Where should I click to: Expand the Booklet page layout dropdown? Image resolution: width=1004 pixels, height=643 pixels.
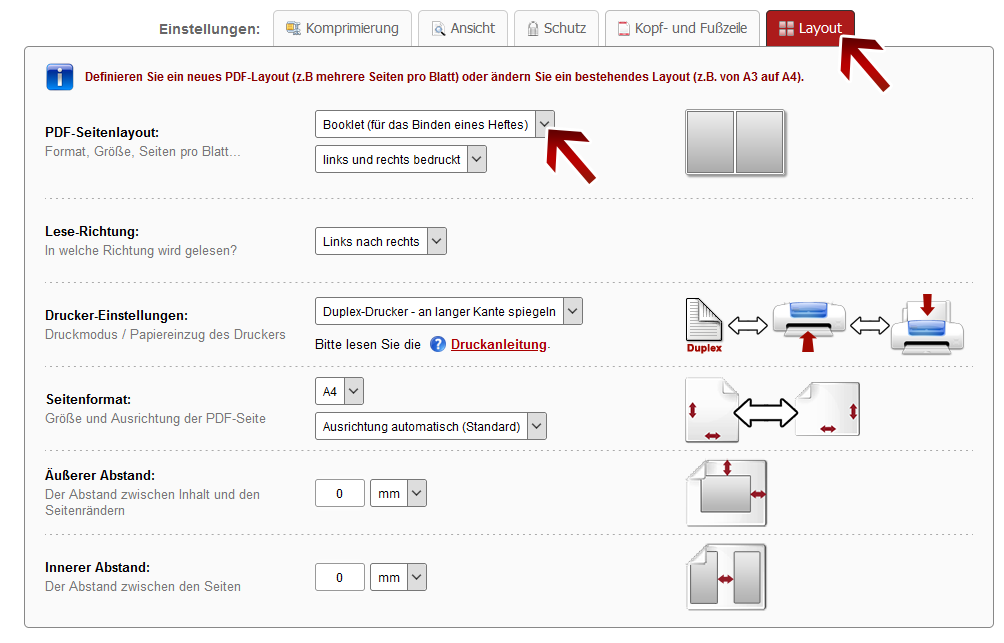coord(434,125)
